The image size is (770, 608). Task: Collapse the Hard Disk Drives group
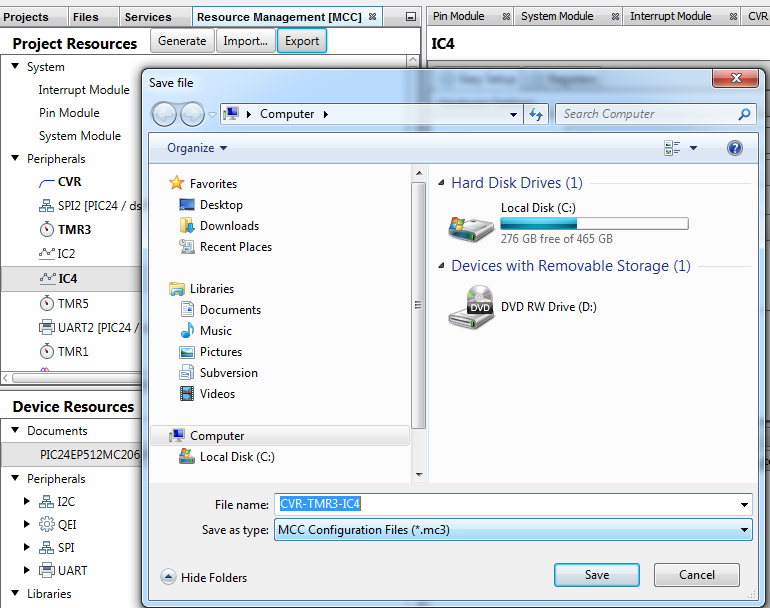tap(442, 183)
